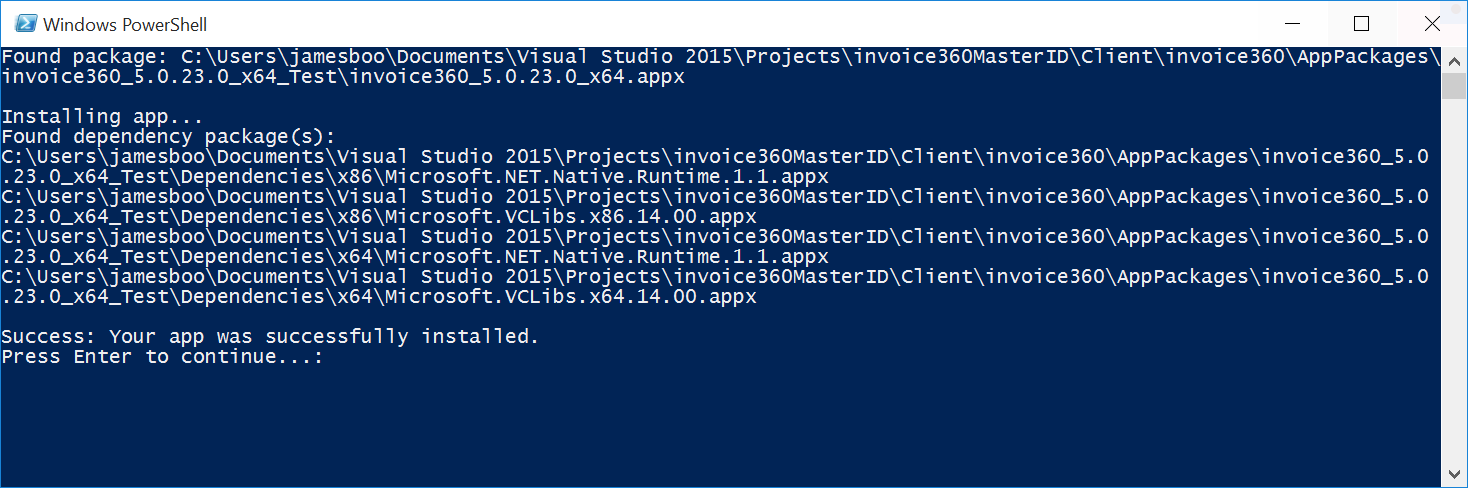Click the scrollbar up arrow

1454,57
